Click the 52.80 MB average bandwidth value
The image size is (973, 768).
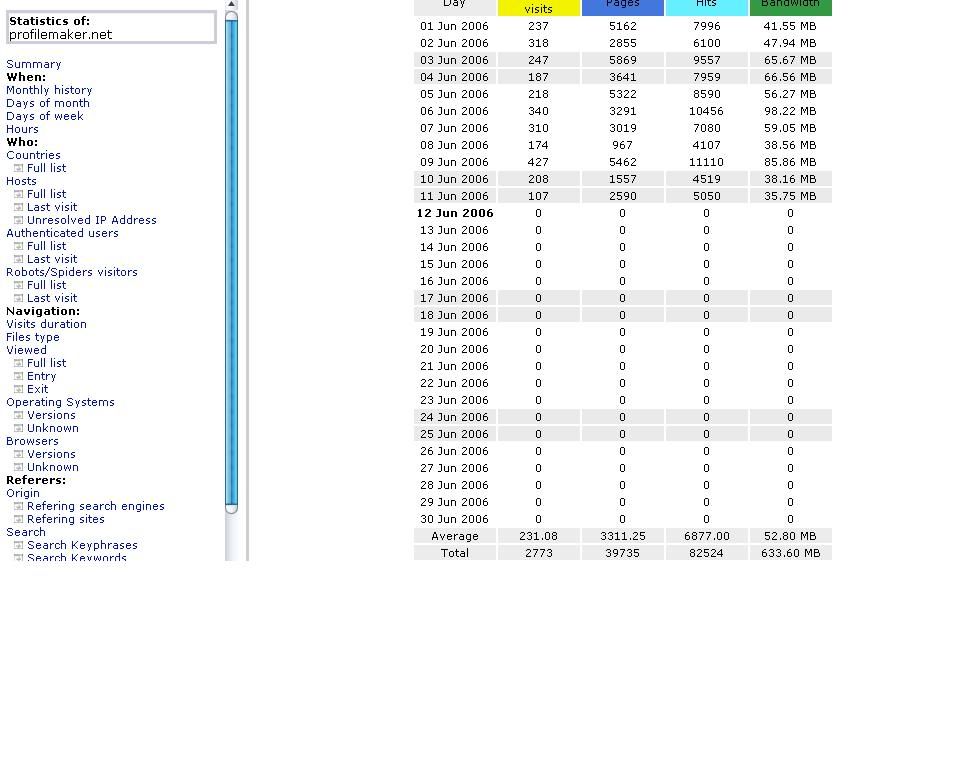[x=790, y=536]
